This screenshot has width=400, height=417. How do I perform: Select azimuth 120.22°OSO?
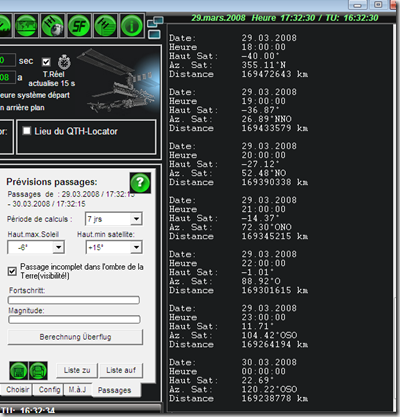pos(269,389)
